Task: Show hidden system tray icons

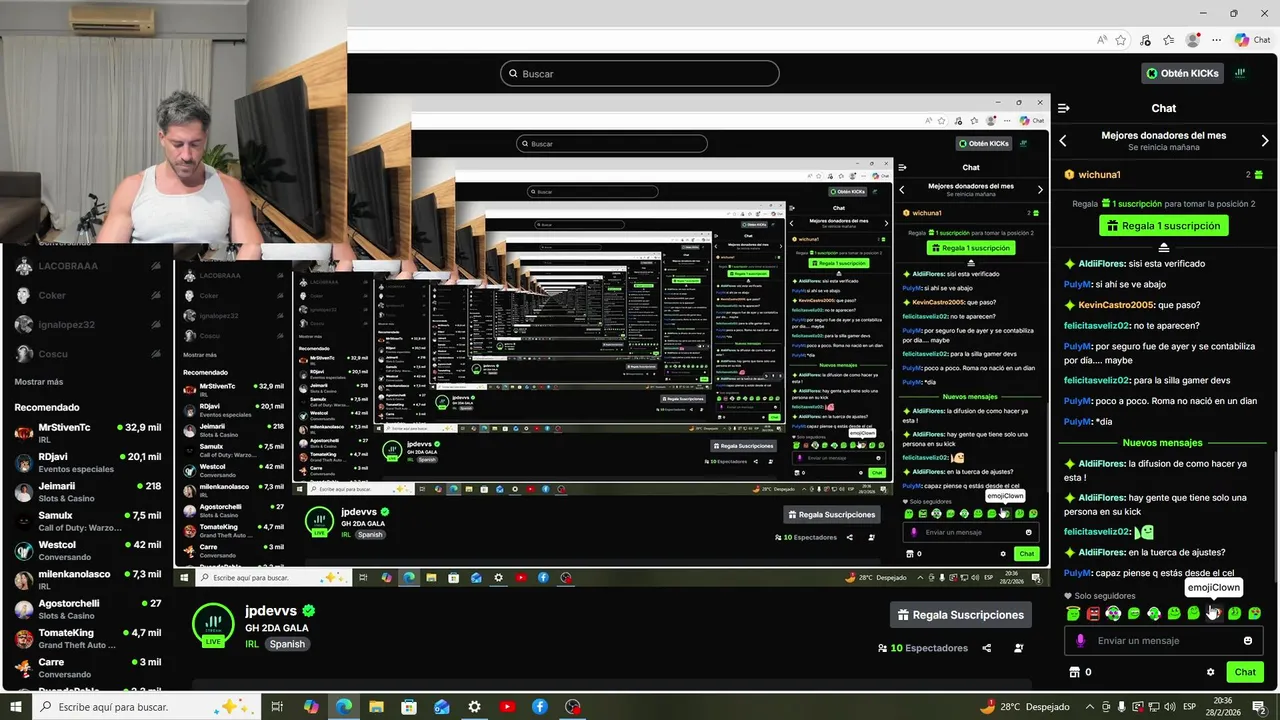Action: point(1090,707)
